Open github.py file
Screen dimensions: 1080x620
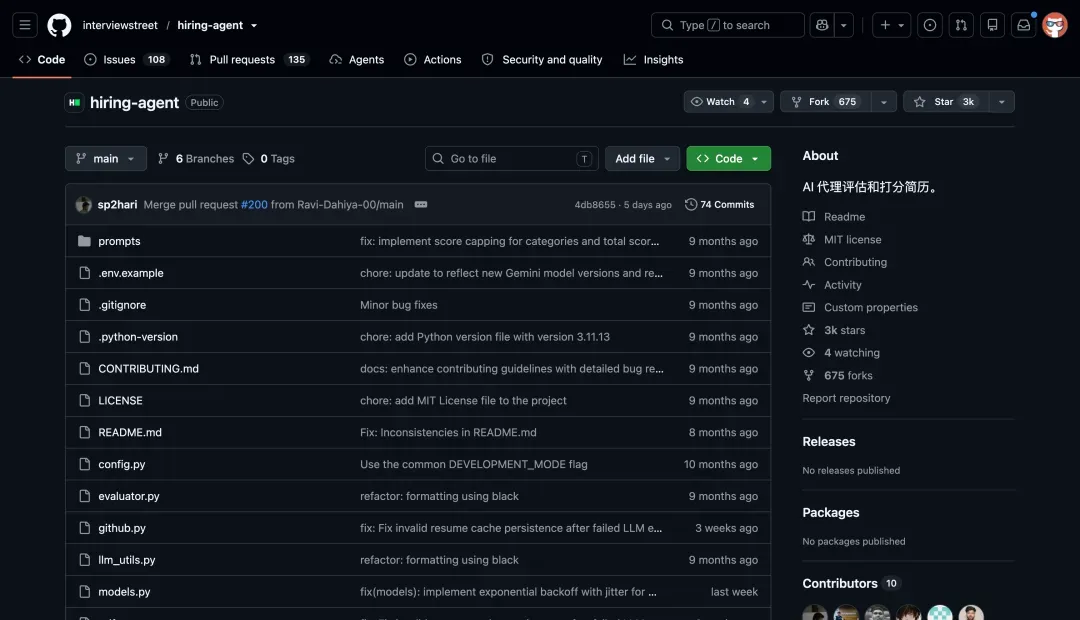[x=122, y=528]
